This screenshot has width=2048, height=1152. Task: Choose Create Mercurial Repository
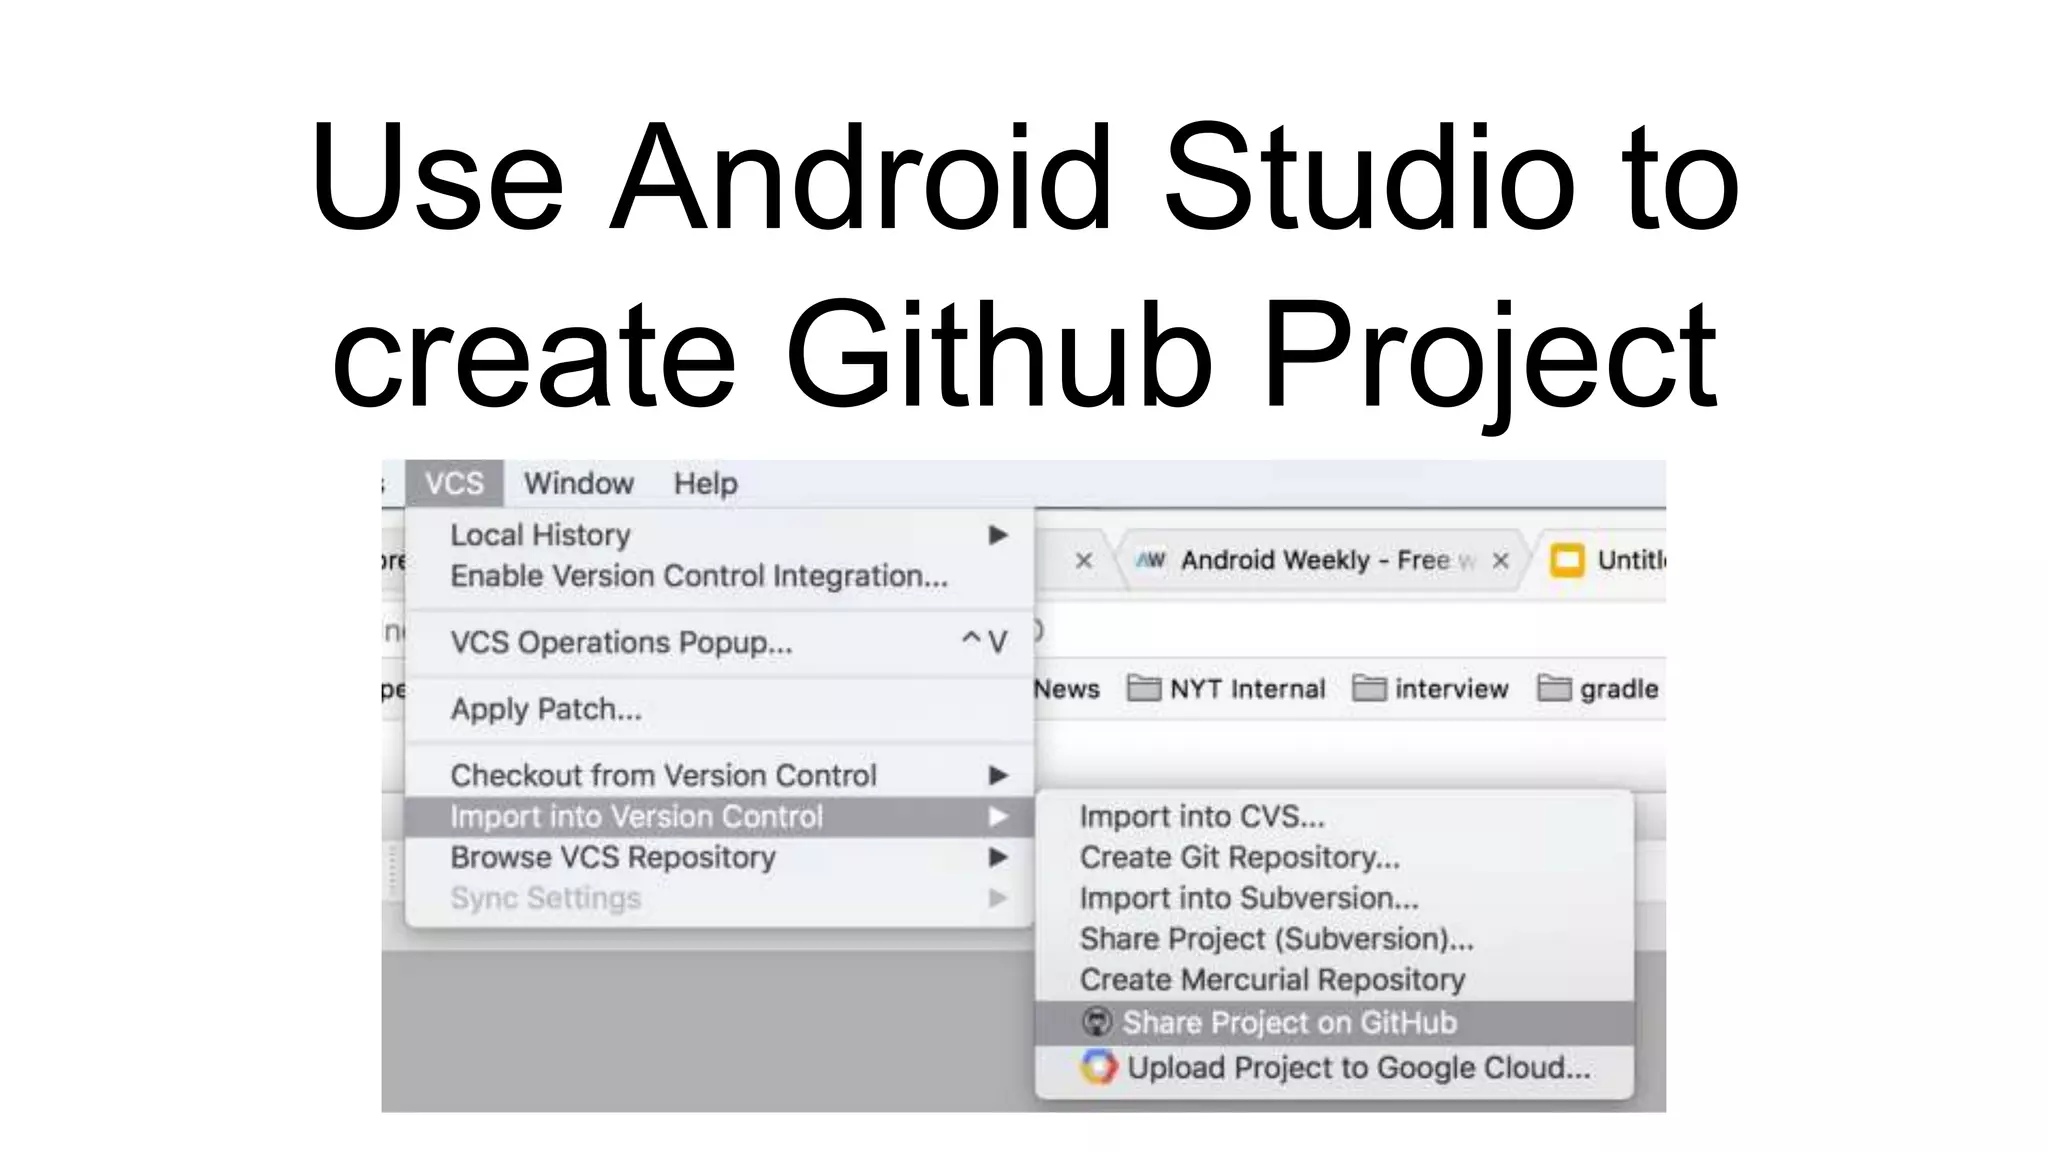click(1334, 980)
